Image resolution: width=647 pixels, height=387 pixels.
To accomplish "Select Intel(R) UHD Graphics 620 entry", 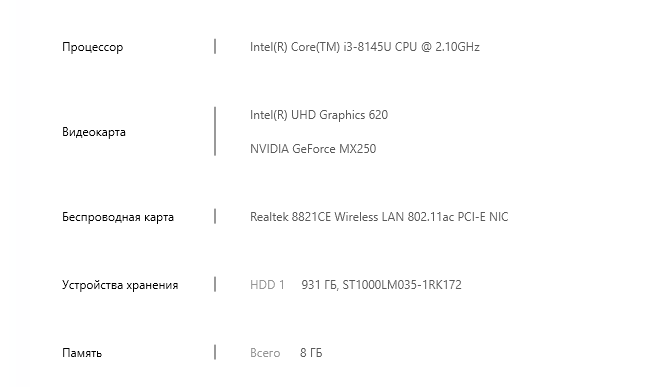I will (x=319, y=115).
